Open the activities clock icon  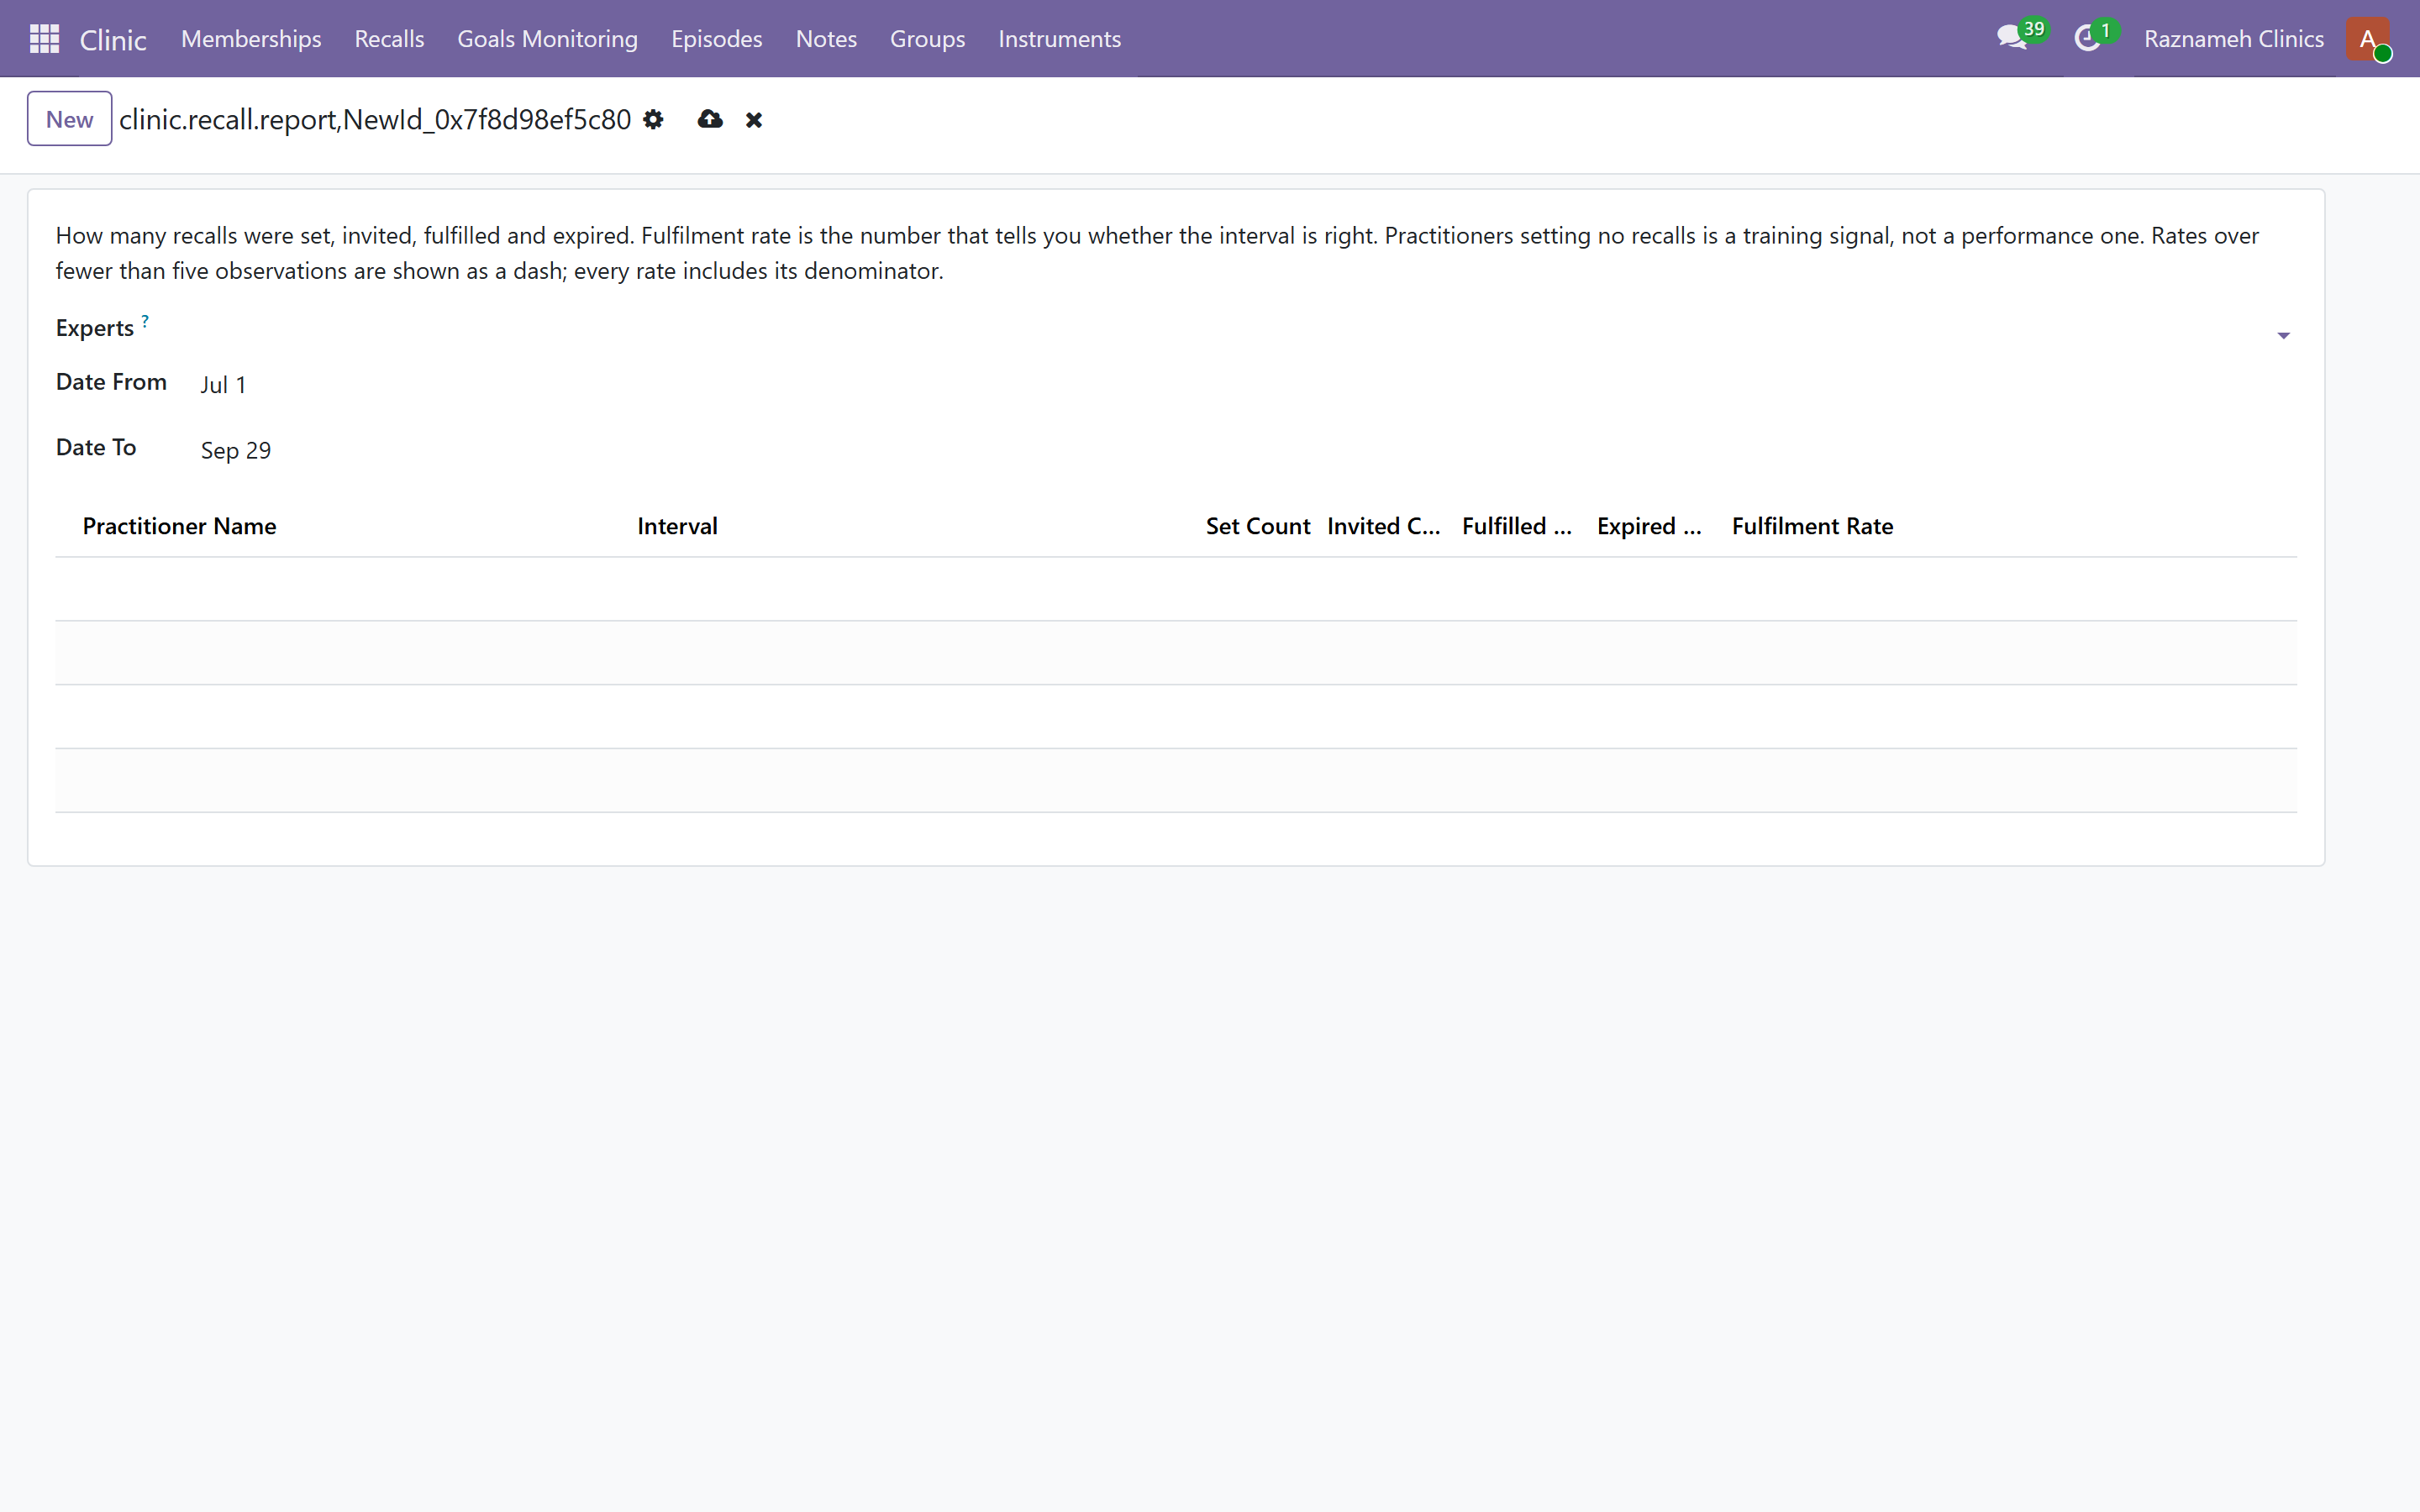click(x=2087, y=39)
